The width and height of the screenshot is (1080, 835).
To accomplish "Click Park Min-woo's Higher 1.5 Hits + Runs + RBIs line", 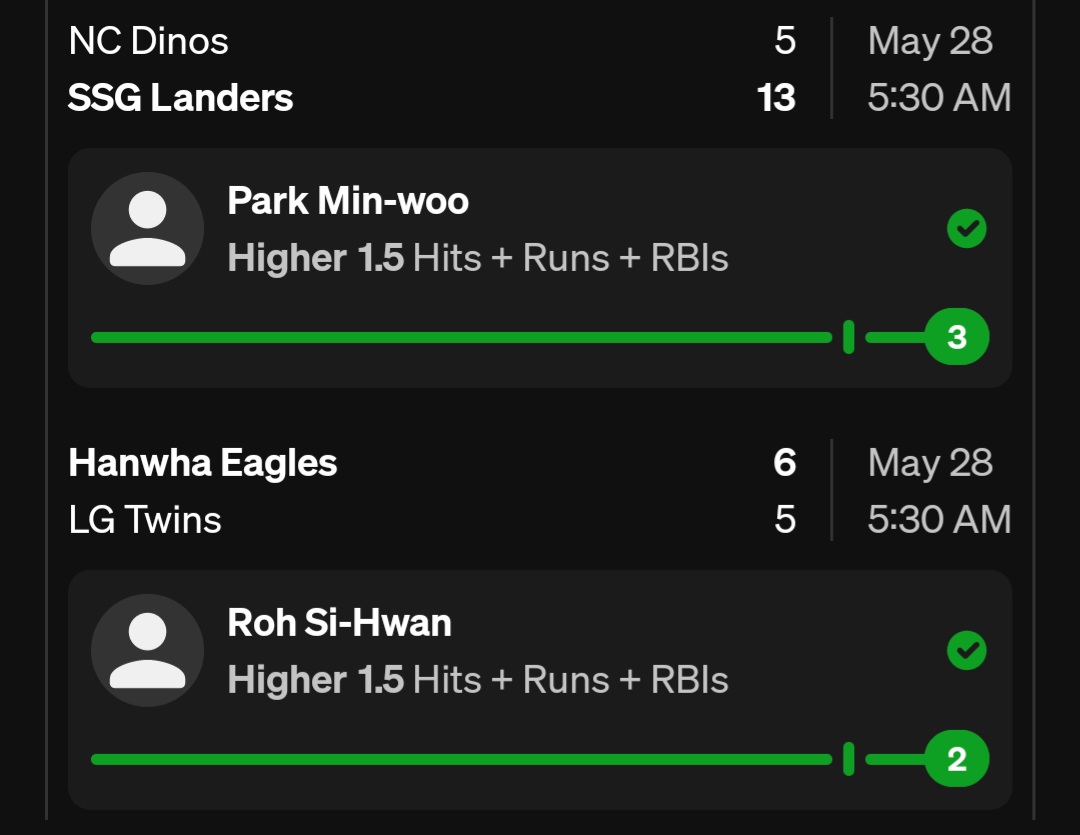I will (x=478, y=258).
